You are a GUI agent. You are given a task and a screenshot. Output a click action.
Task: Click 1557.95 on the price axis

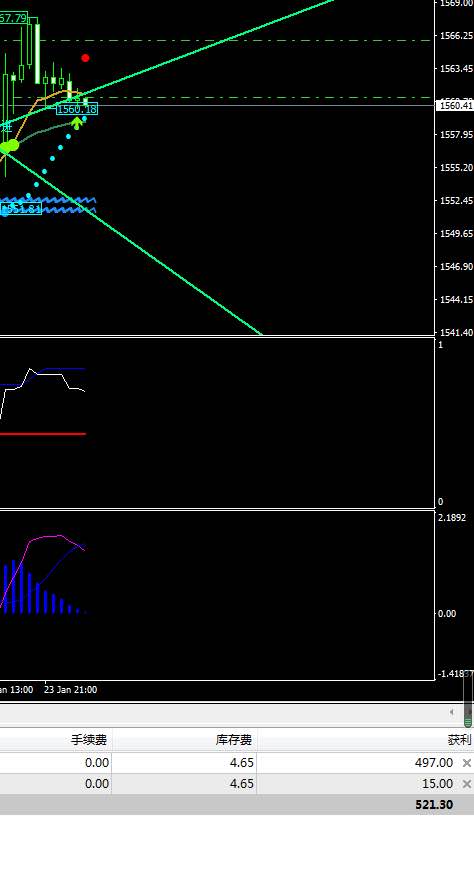[x=456, y=134]
